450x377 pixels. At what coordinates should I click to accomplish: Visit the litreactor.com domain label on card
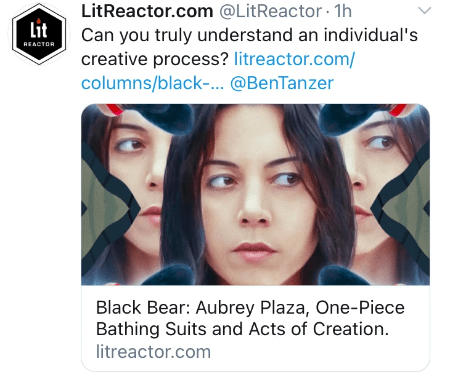pos(153,352)
